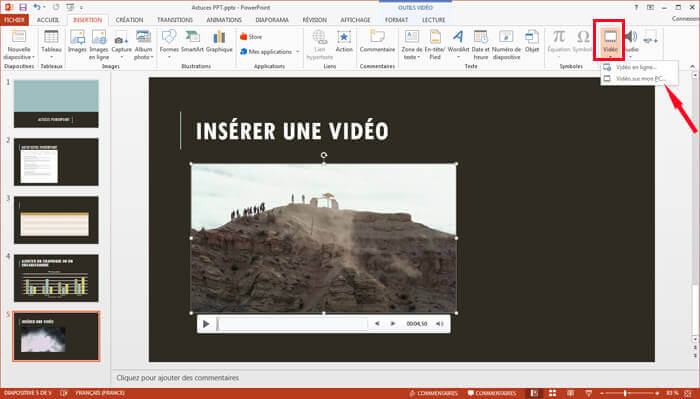Open the FICHIER tab

tap(14, 20)
